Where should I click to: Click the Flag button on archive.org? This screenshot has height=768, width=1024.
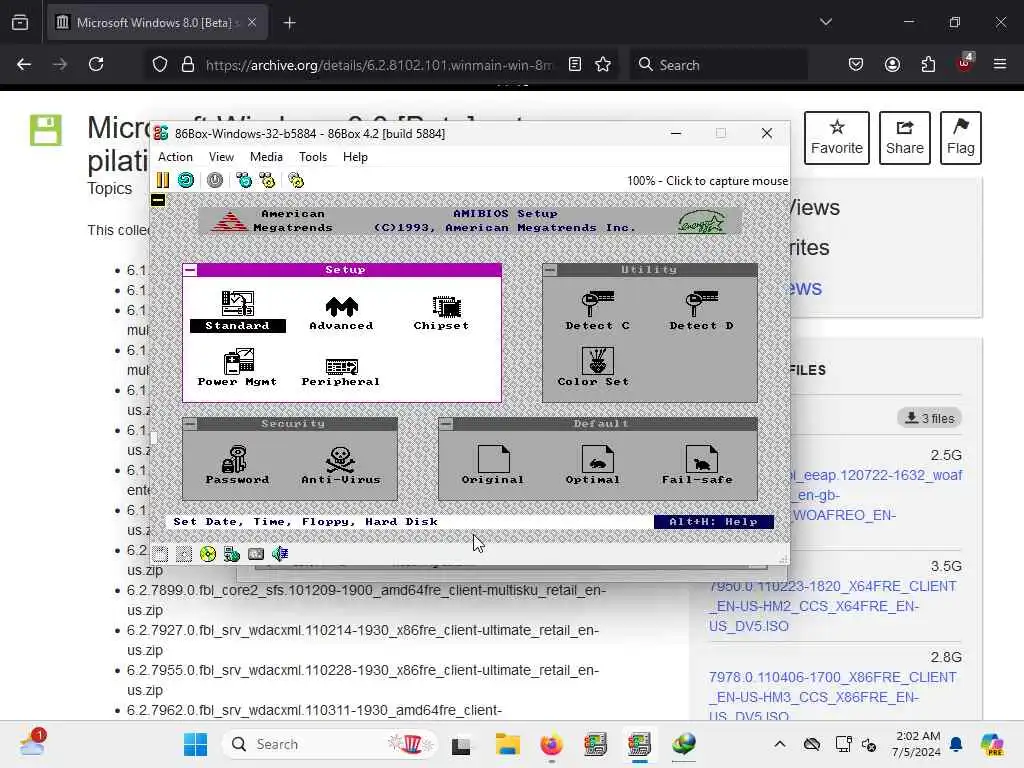point(961,138)
